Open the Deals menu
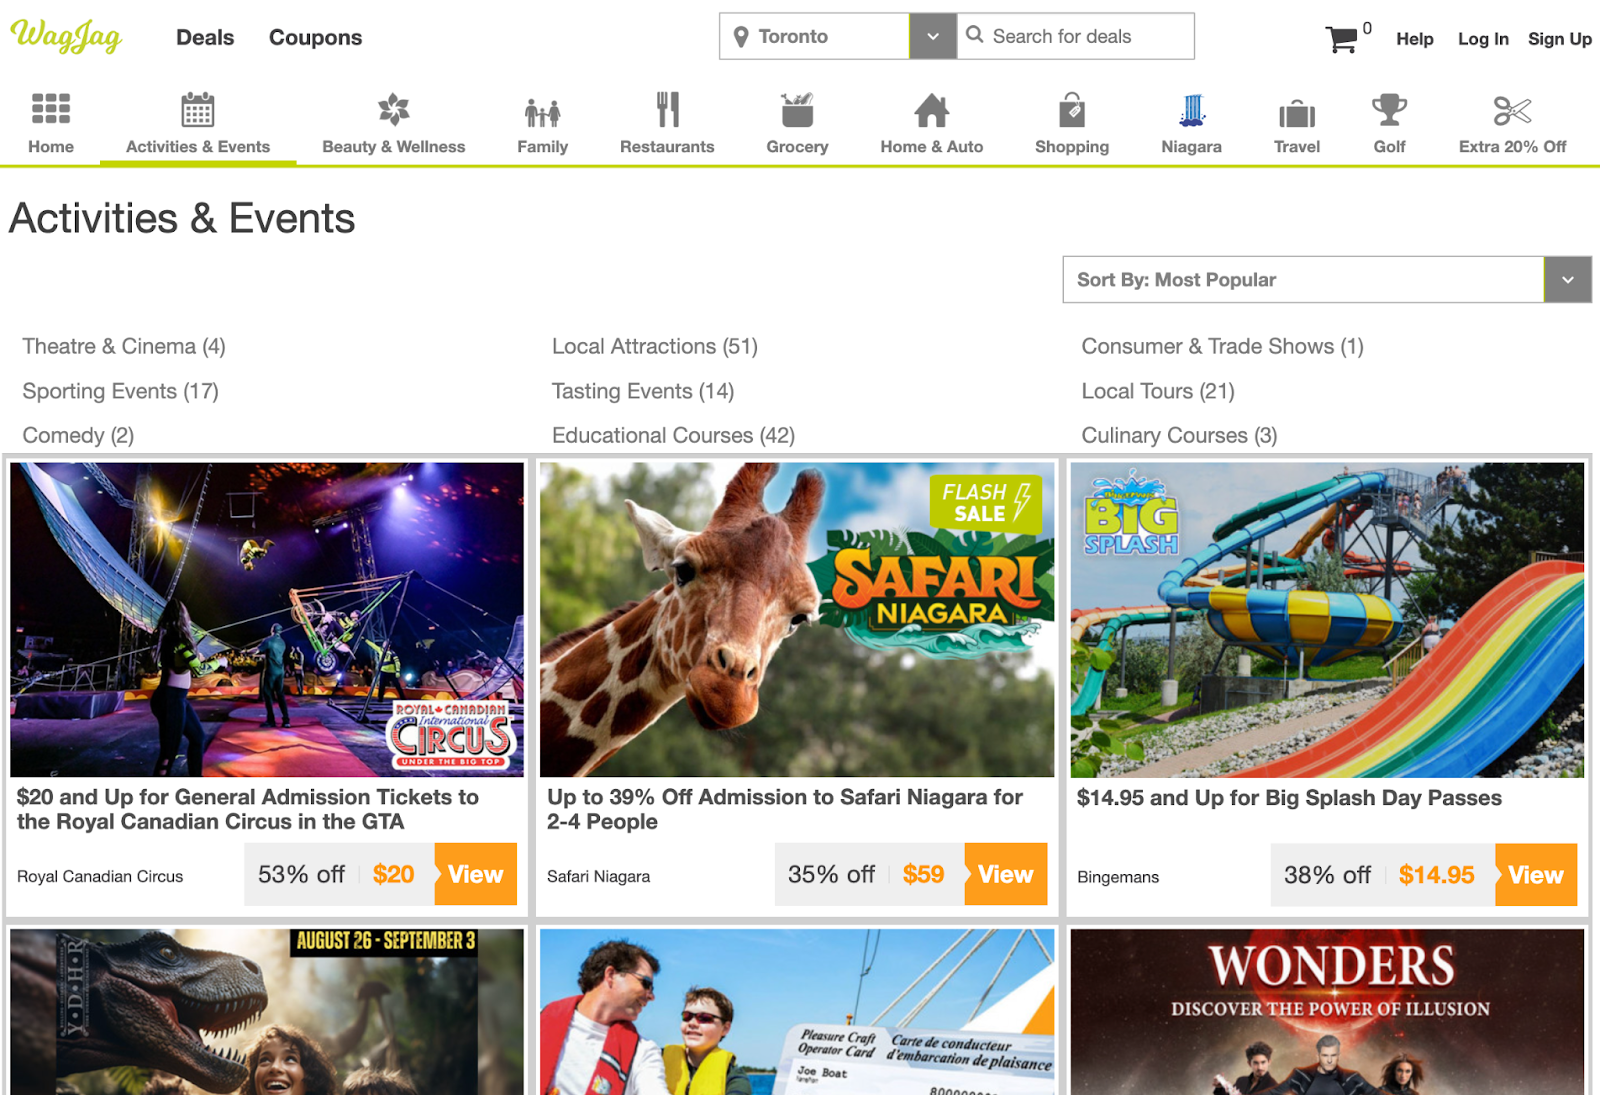 coord(205,37)
